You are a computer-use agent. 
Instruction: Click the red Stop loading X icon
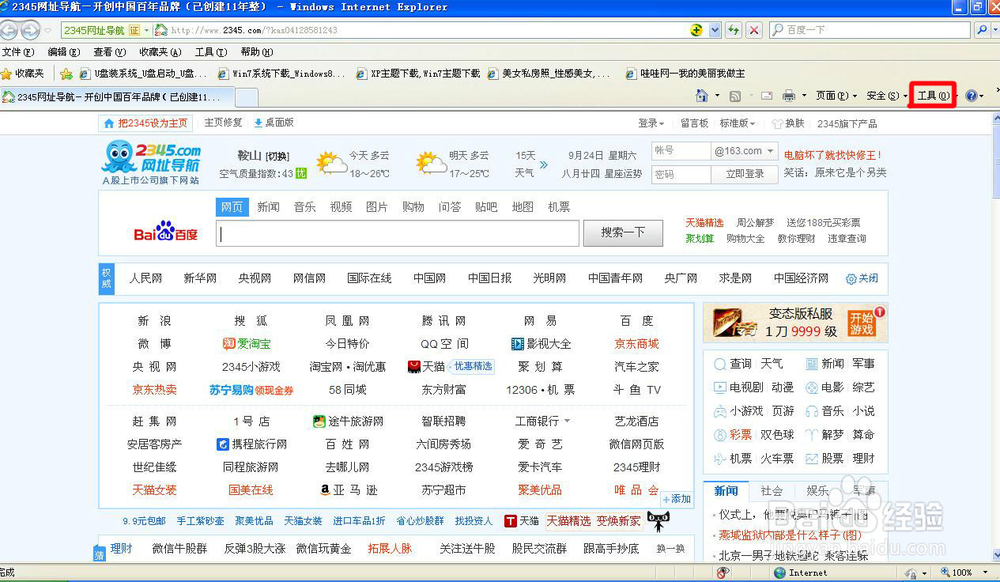pyautogui.click(x=754, y=30)
